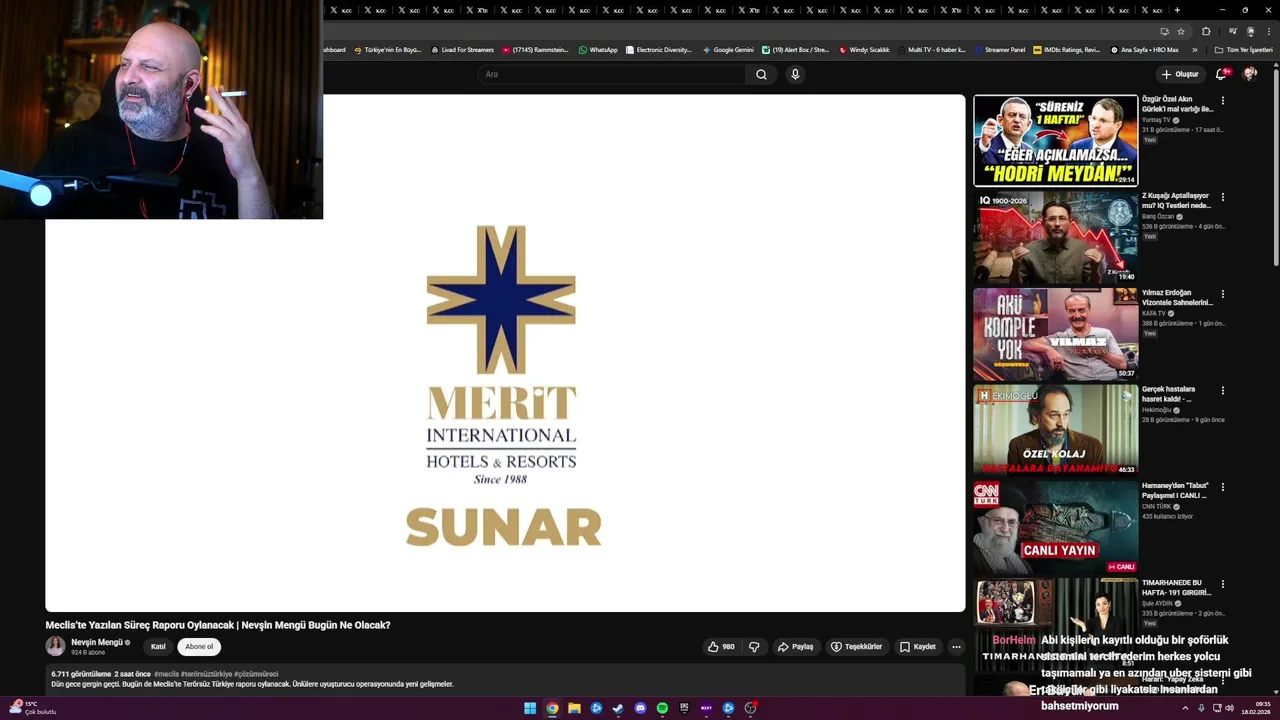Click the Barış Özcan channel name
This screenshot has width=1280, height=720.
[1158, 216]
